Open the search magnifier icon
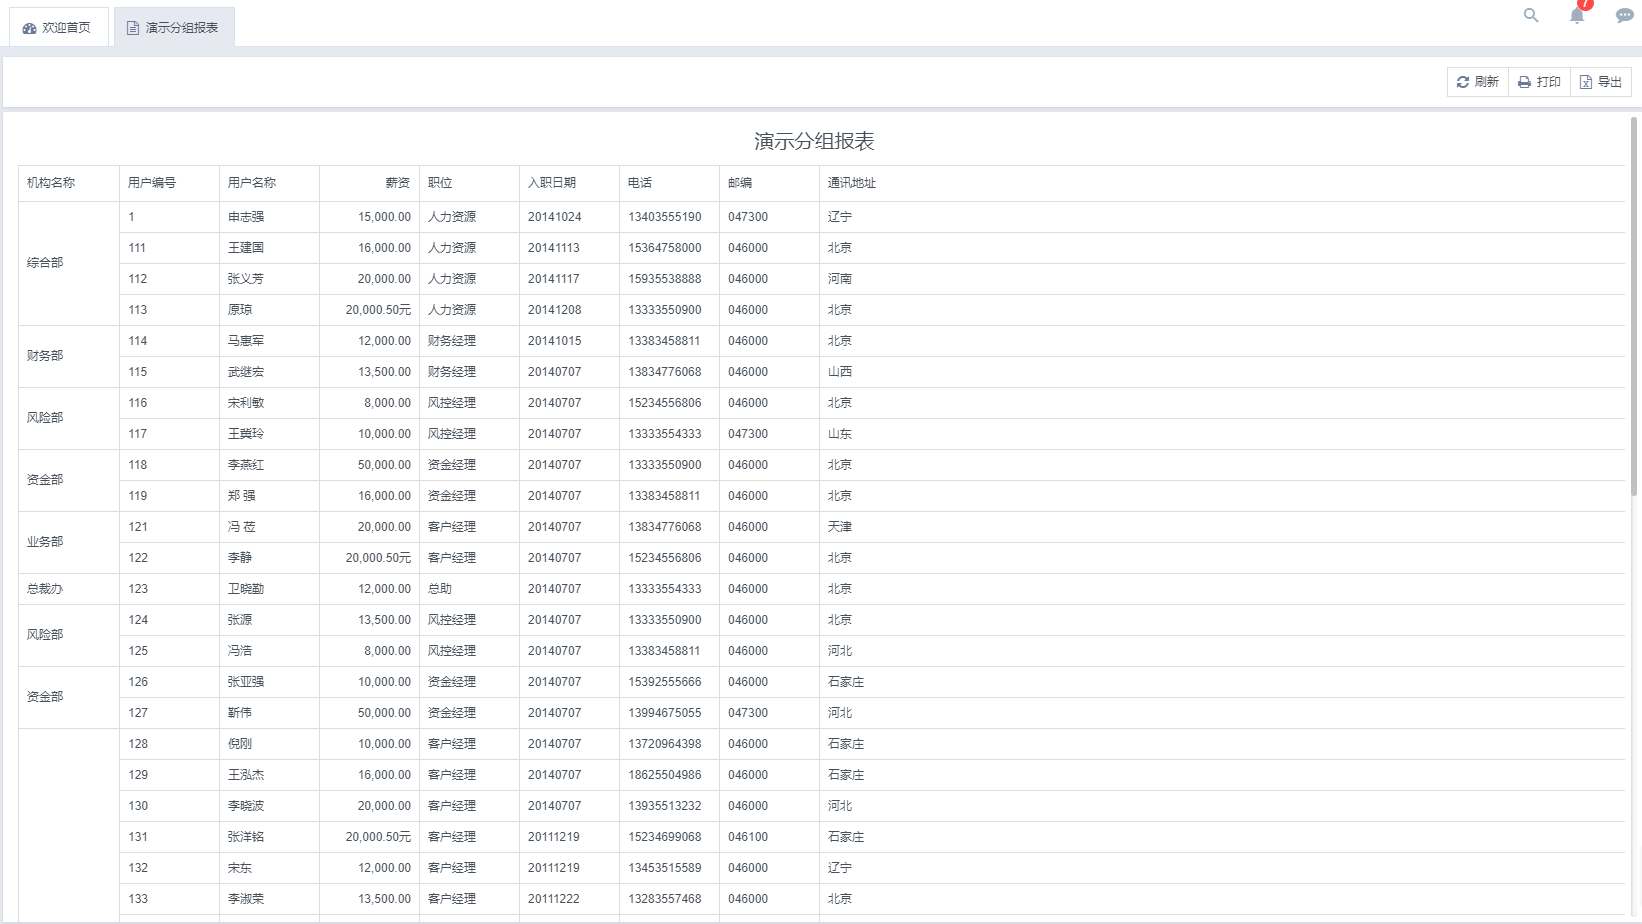 (1530, 15)
